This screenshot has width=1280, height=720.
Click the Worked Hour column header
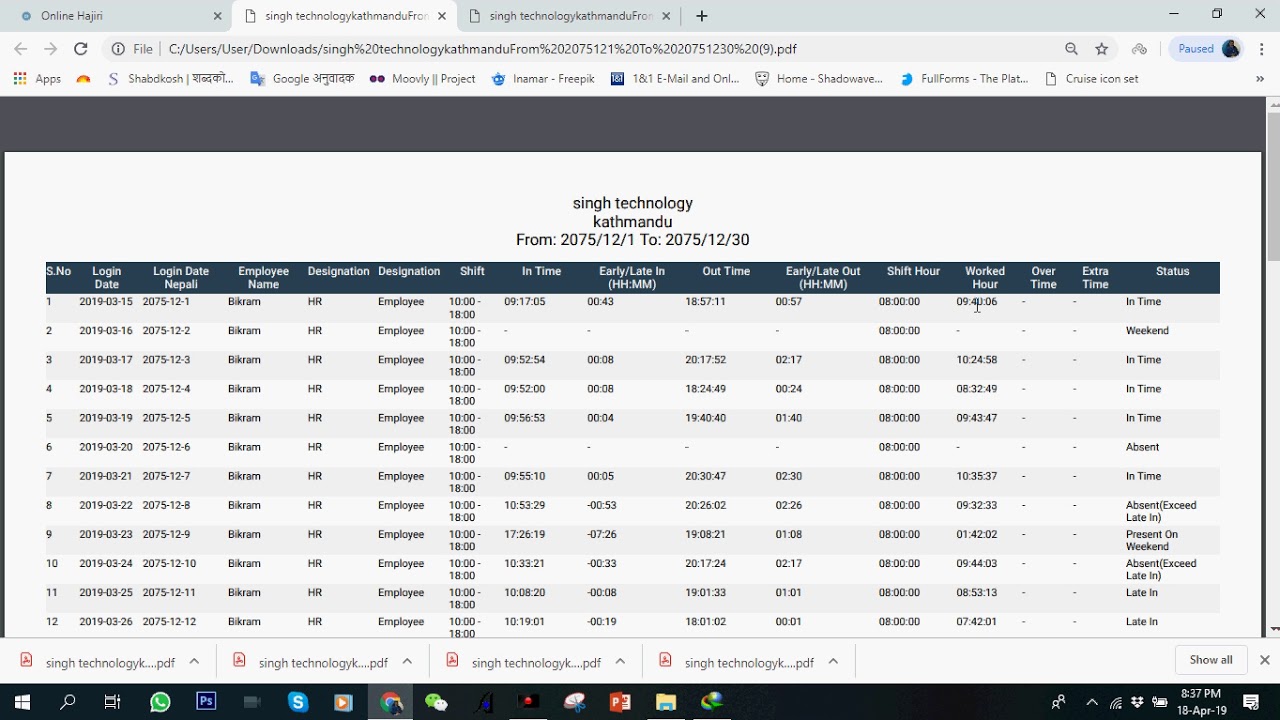(985, 278)
